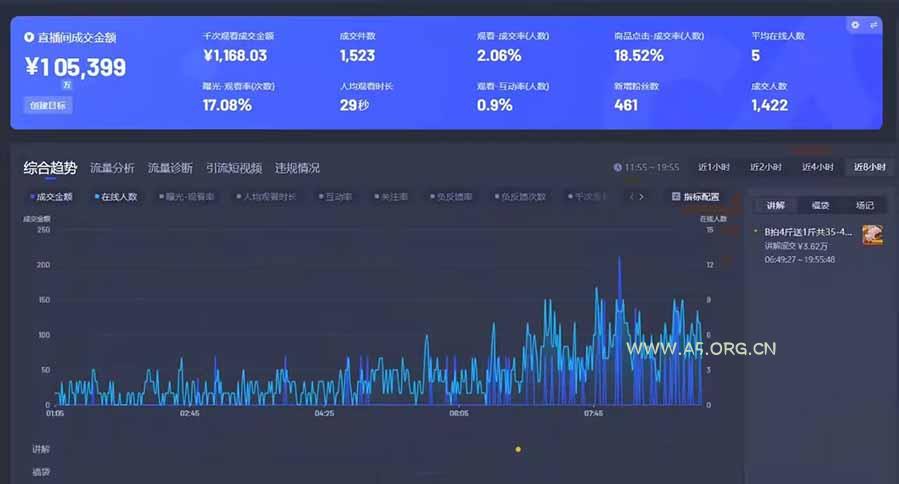Open the 违规情况 tab
Viewport: 899px width, 484px height.
(297, 168)
